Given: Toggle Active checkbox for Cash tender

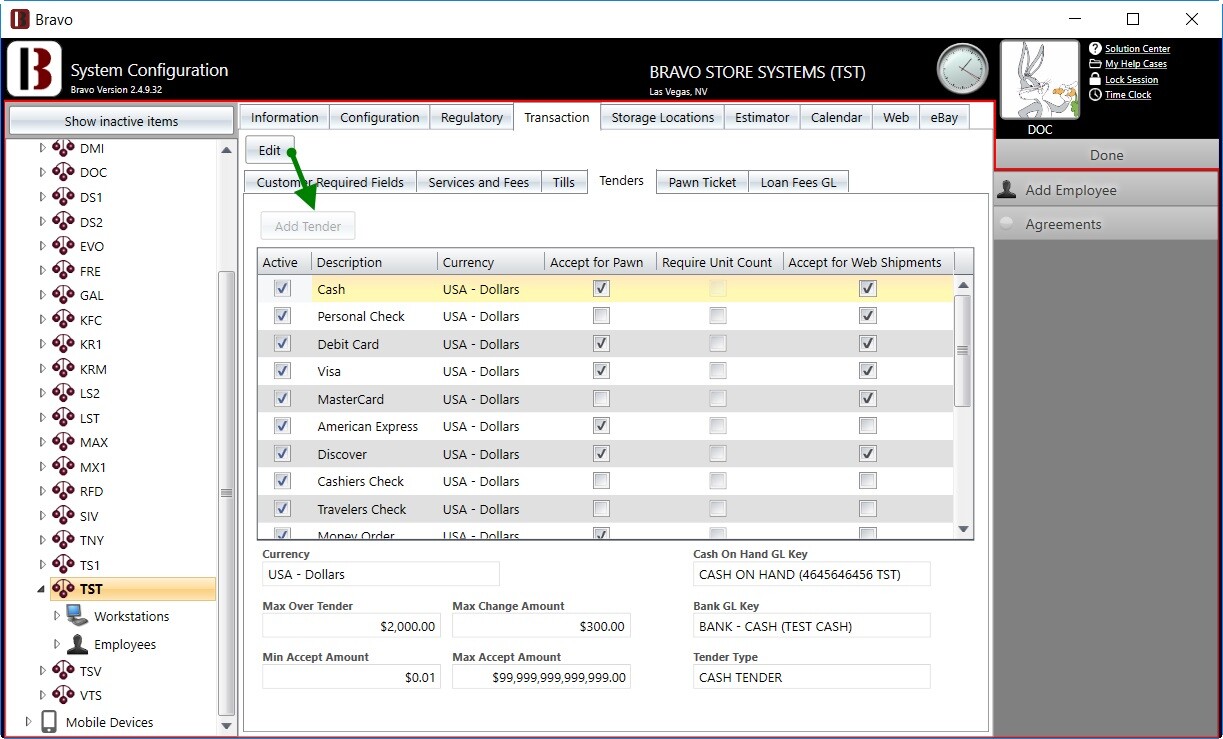Looking at the screenshot, I should tap(282, 288).
